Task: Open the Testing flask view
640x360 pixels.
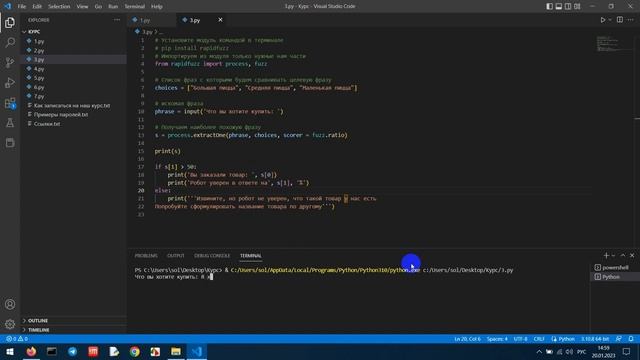Action: coord(10,122)
